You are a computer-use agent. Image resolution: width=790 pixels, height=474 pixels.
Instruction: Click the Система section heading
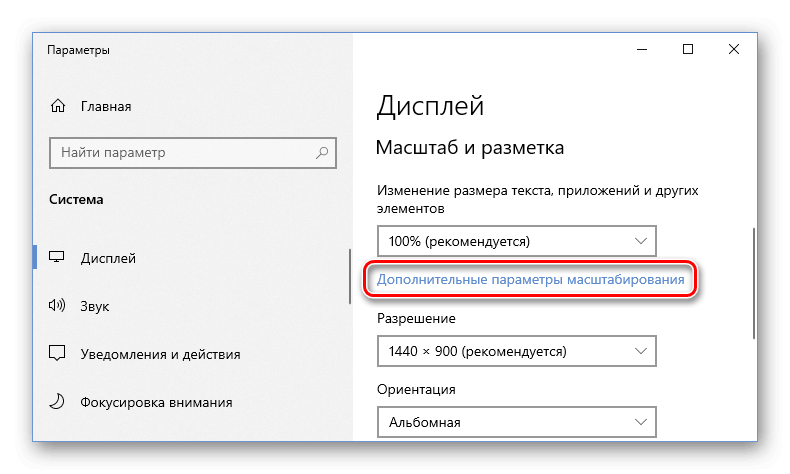click(76, 199)
